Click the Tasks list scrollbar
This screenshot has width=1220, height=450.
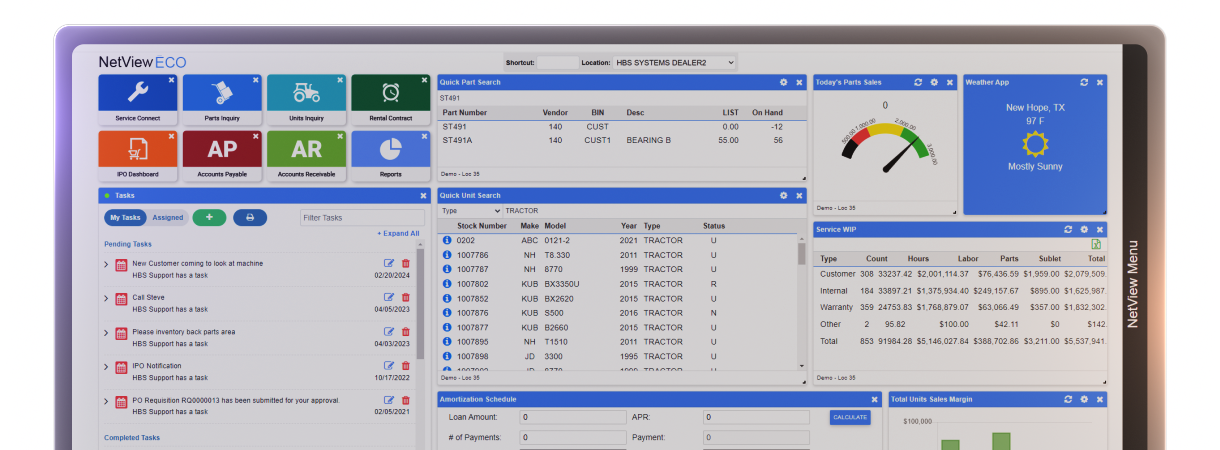(420, 305)
